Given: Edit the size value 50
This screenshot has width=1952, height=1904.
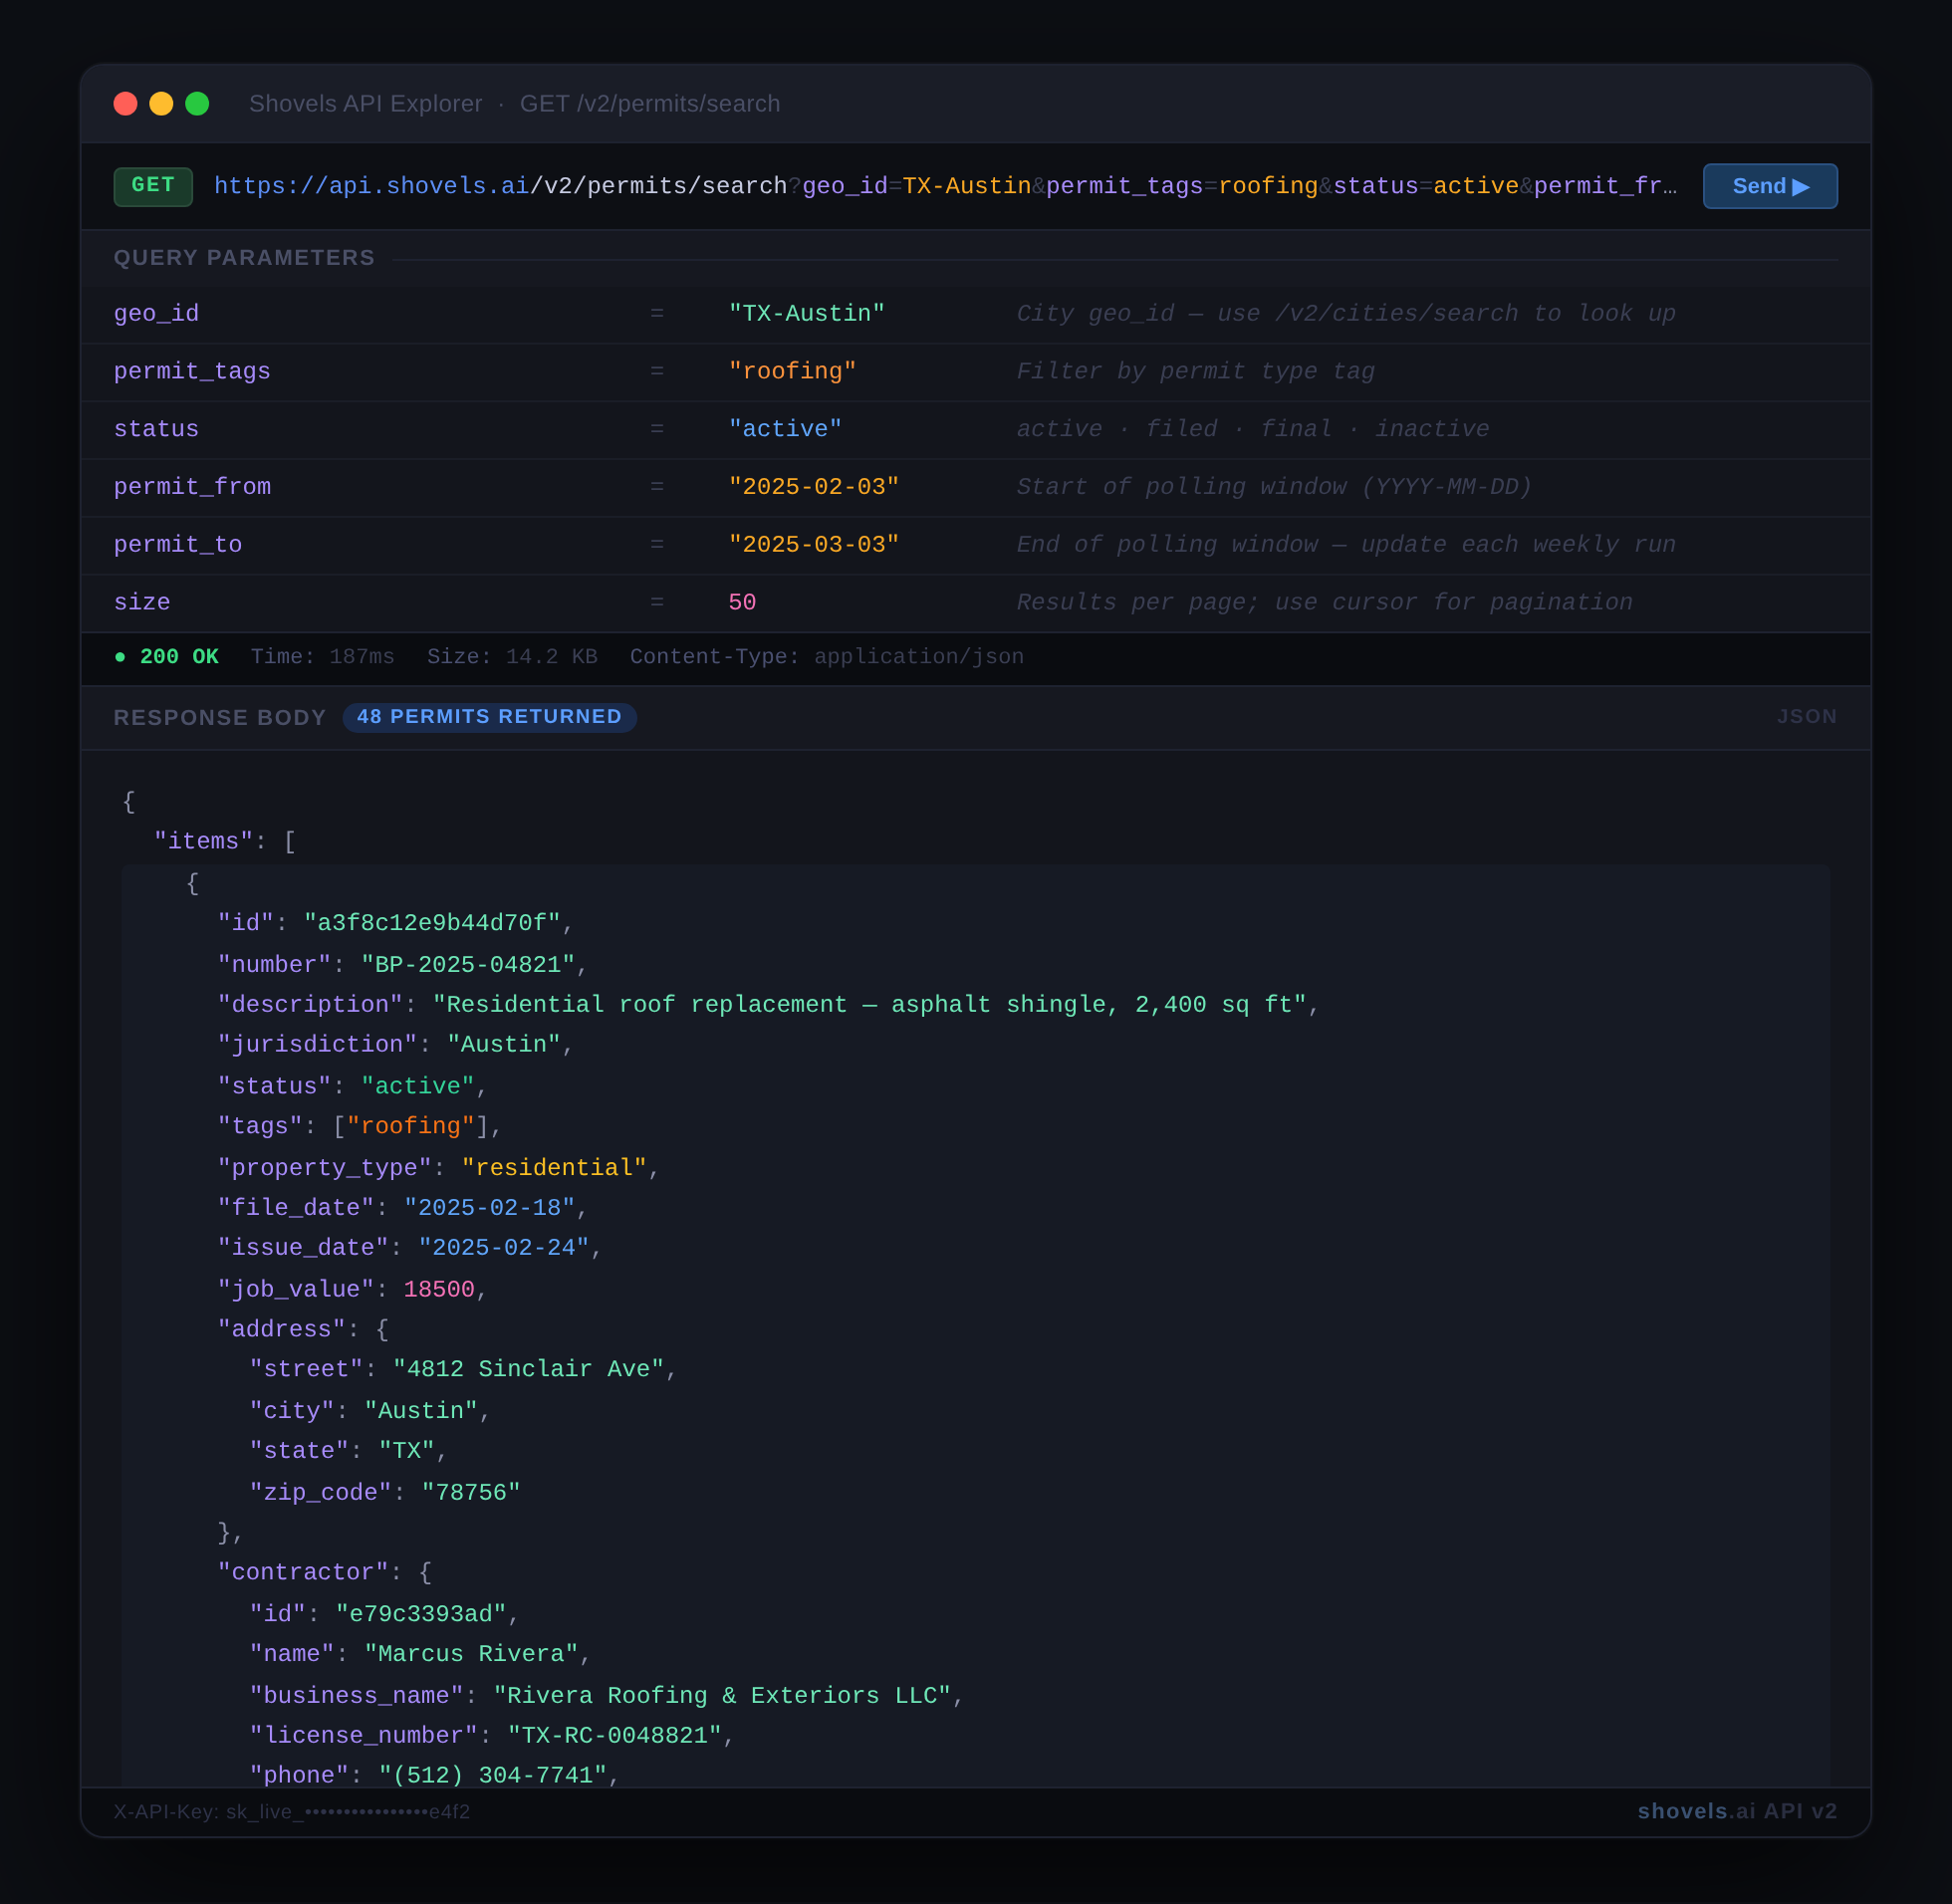Looking at the screenshot, I should click(x=741, y=602).
